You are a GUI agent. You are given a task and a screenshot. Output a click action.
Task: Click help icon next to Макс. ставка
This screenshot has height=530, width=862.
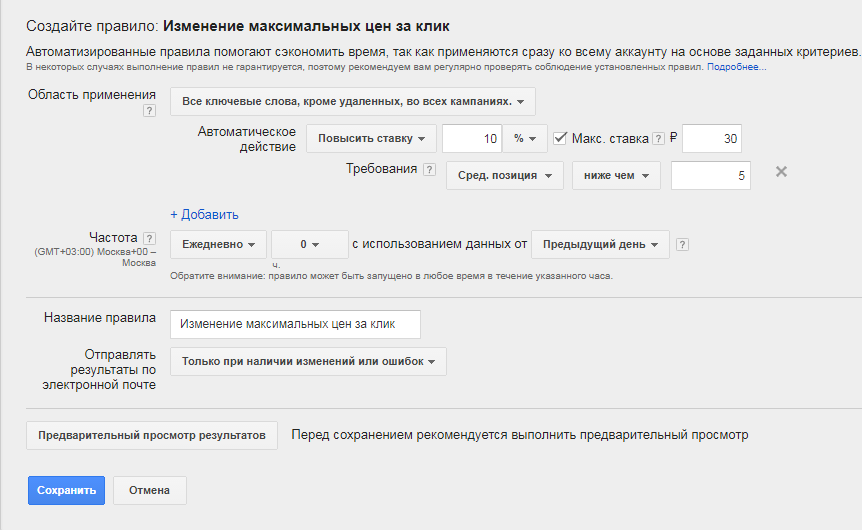[x=659, y=139]
